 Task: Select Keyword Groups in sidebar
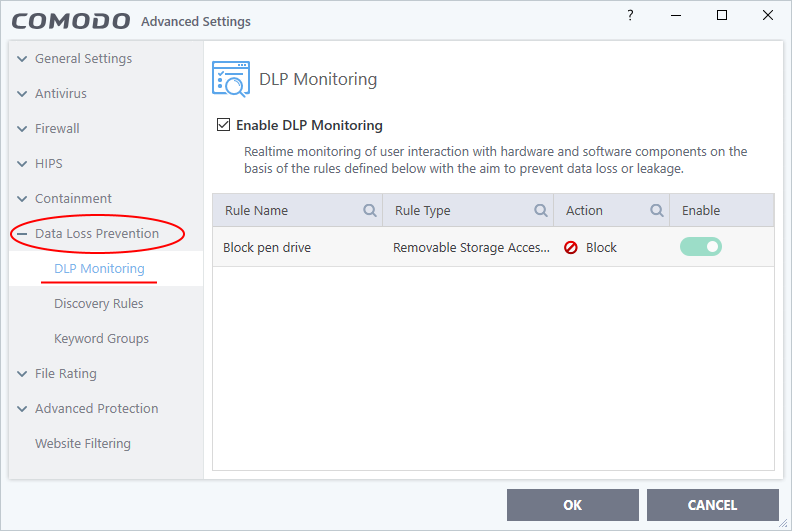point(101,339)
